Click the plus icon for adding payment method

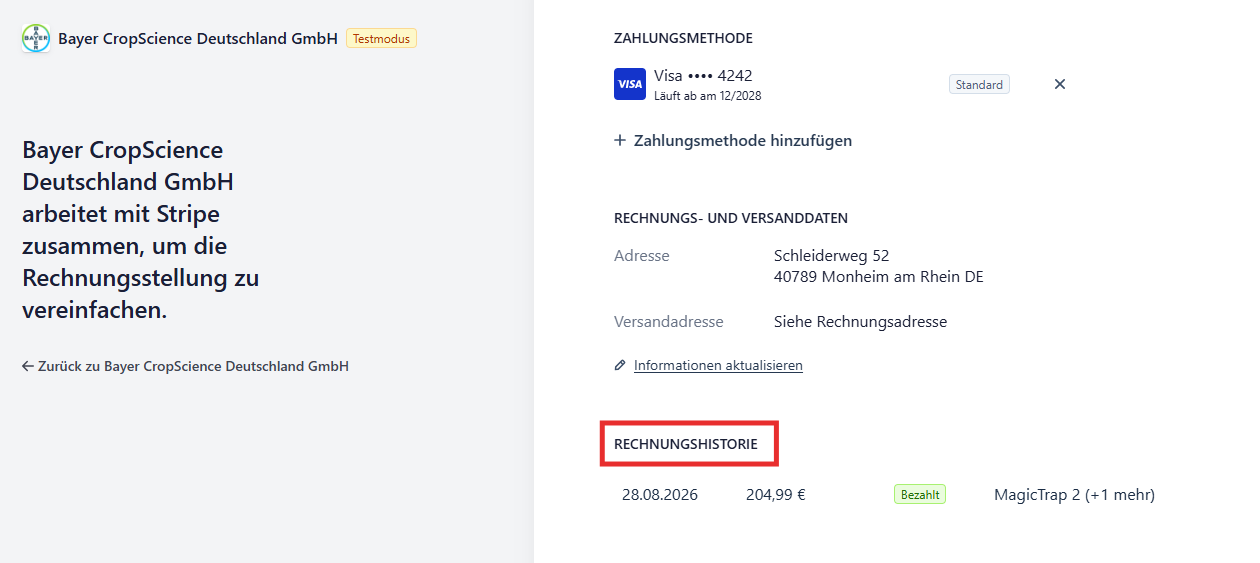(620, 141)
